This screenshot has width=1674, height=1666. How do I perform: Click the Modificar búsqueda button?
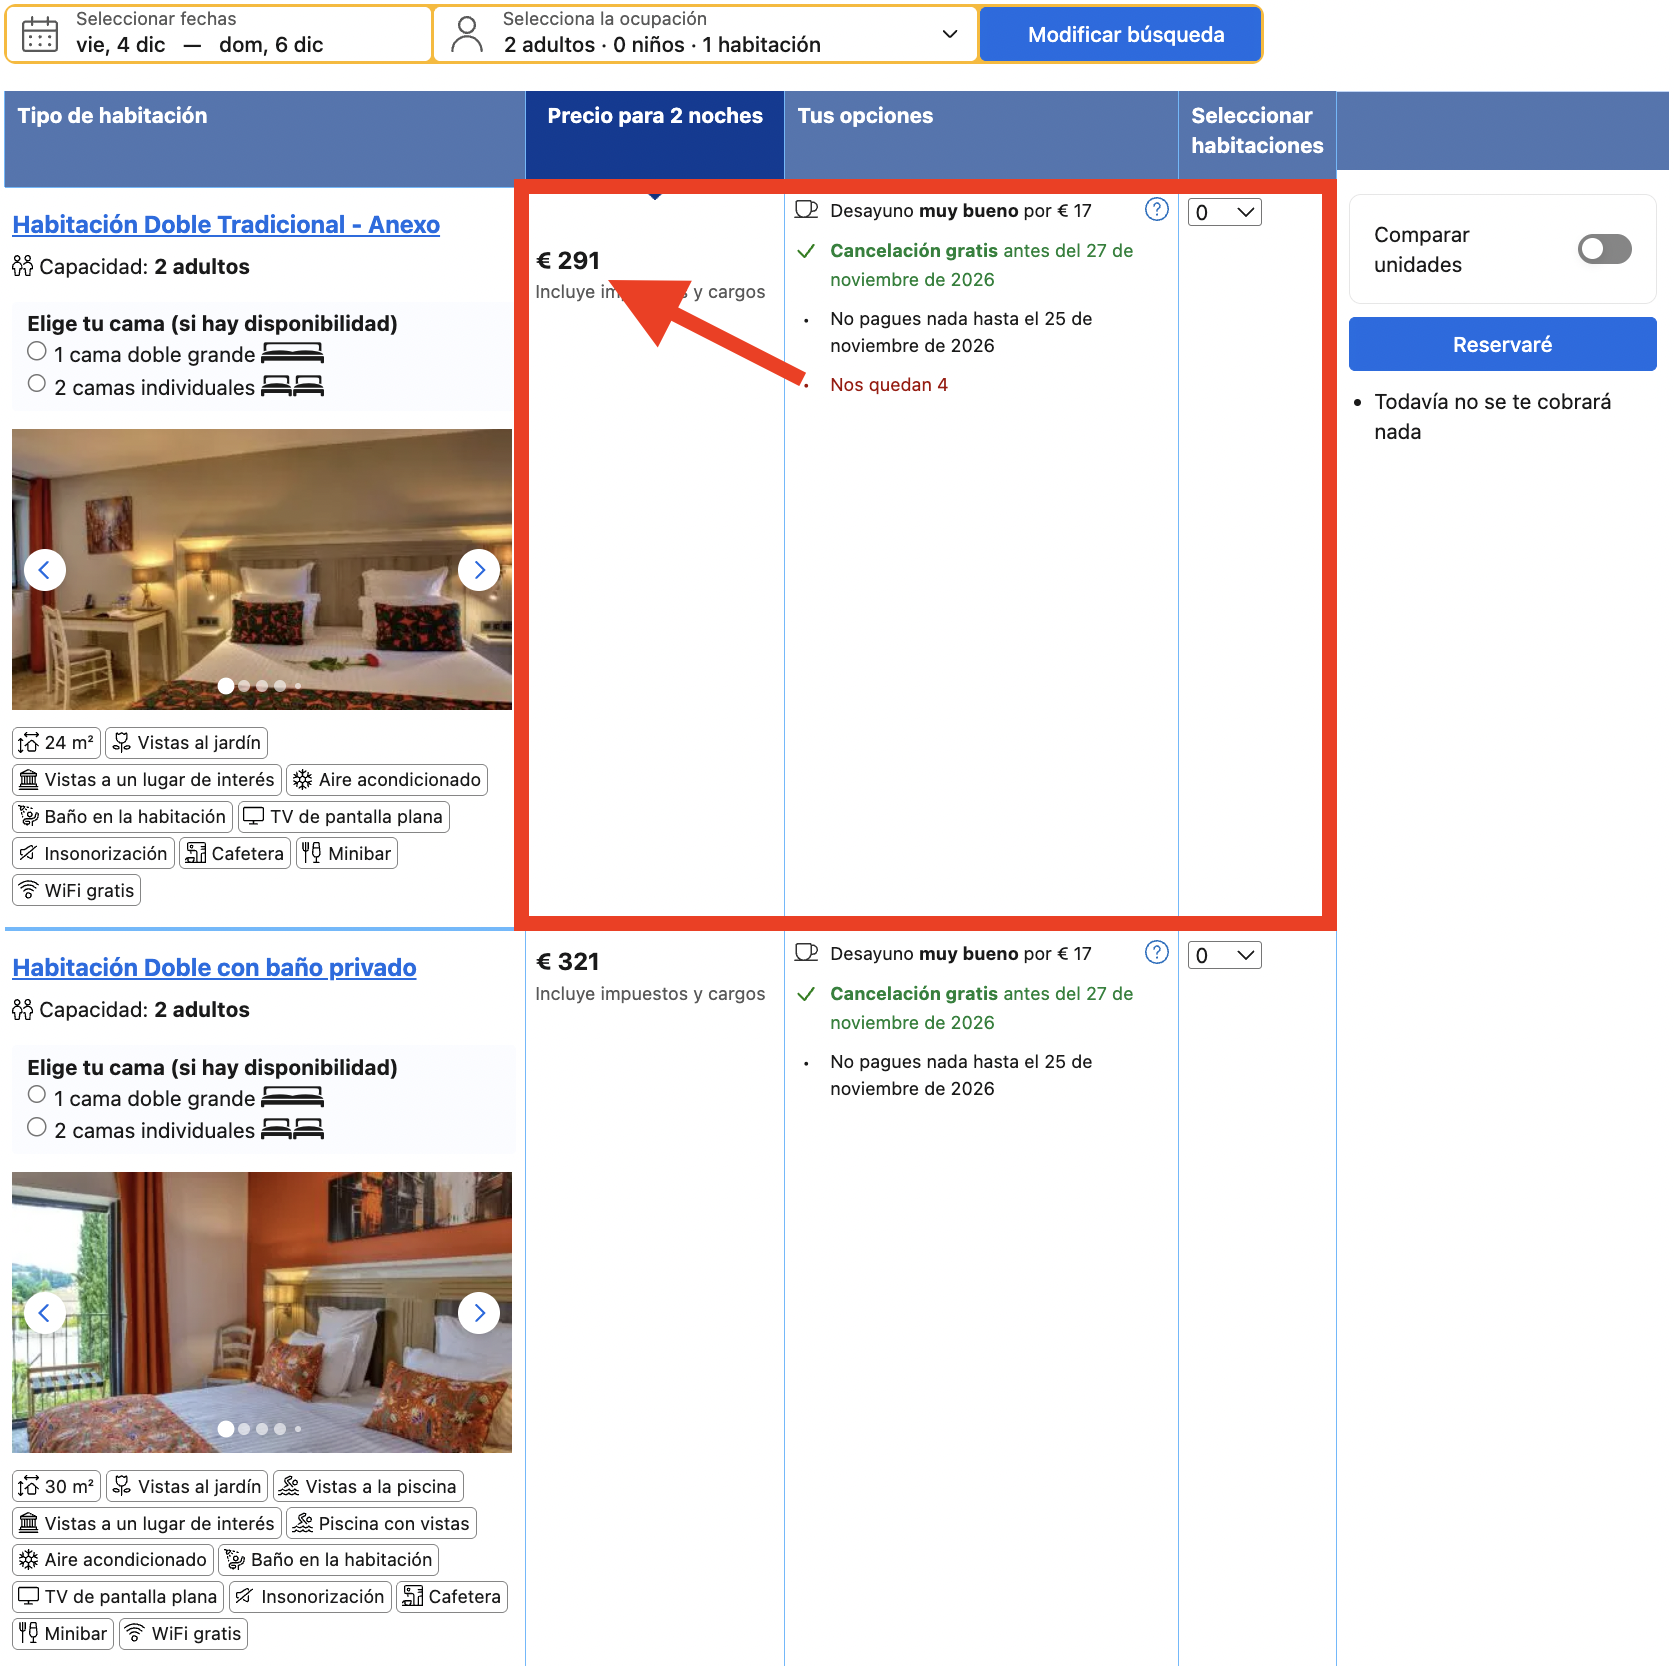tap(1120, 35)
